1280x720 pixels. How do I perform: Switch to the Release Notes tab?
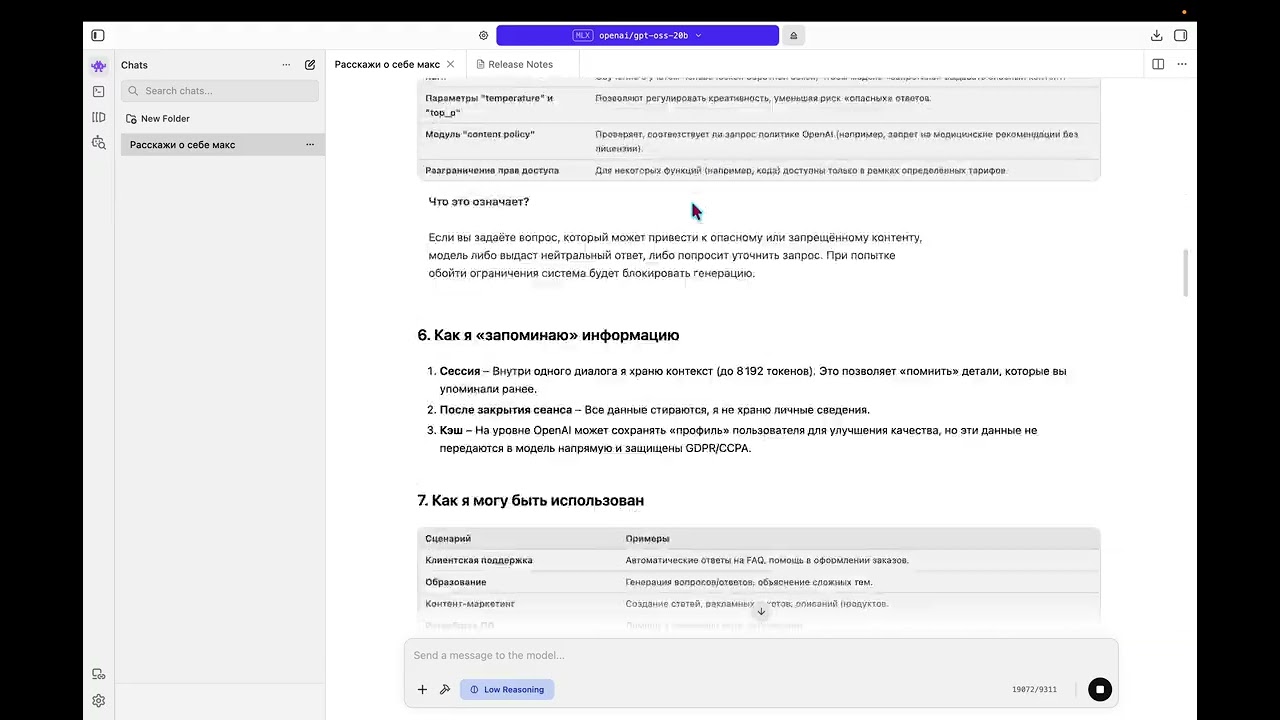click(x=515, y=64)
